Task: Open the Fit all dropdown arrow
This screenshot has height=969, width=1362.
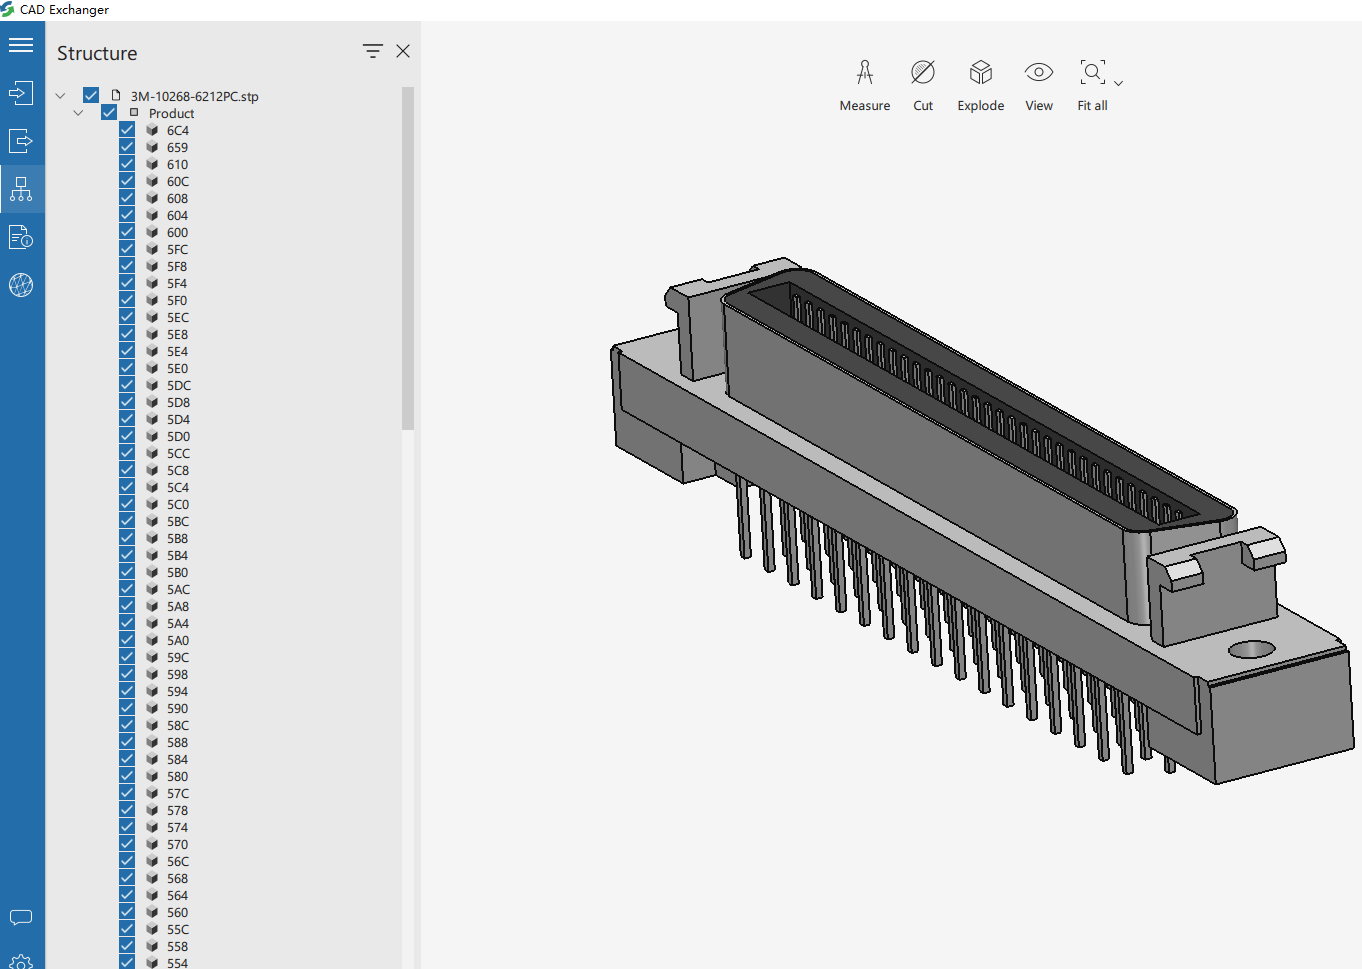Action: [x=1119, y=83]
